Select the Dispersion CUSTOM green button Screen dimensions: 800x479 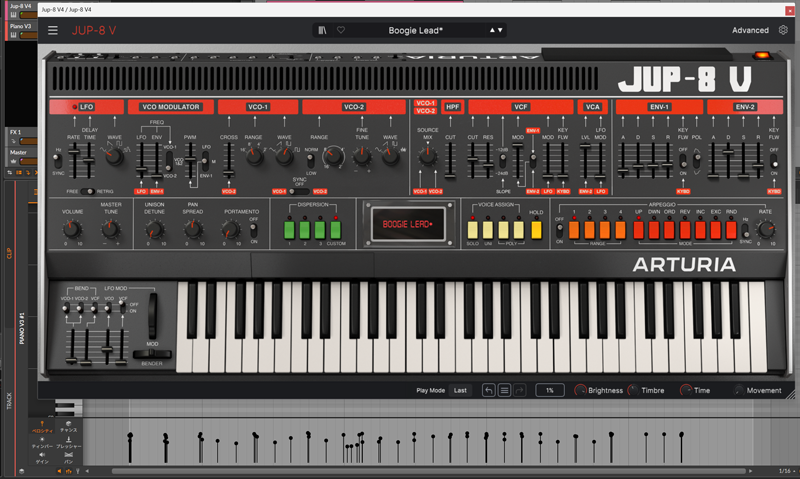[x=335, y=230]
